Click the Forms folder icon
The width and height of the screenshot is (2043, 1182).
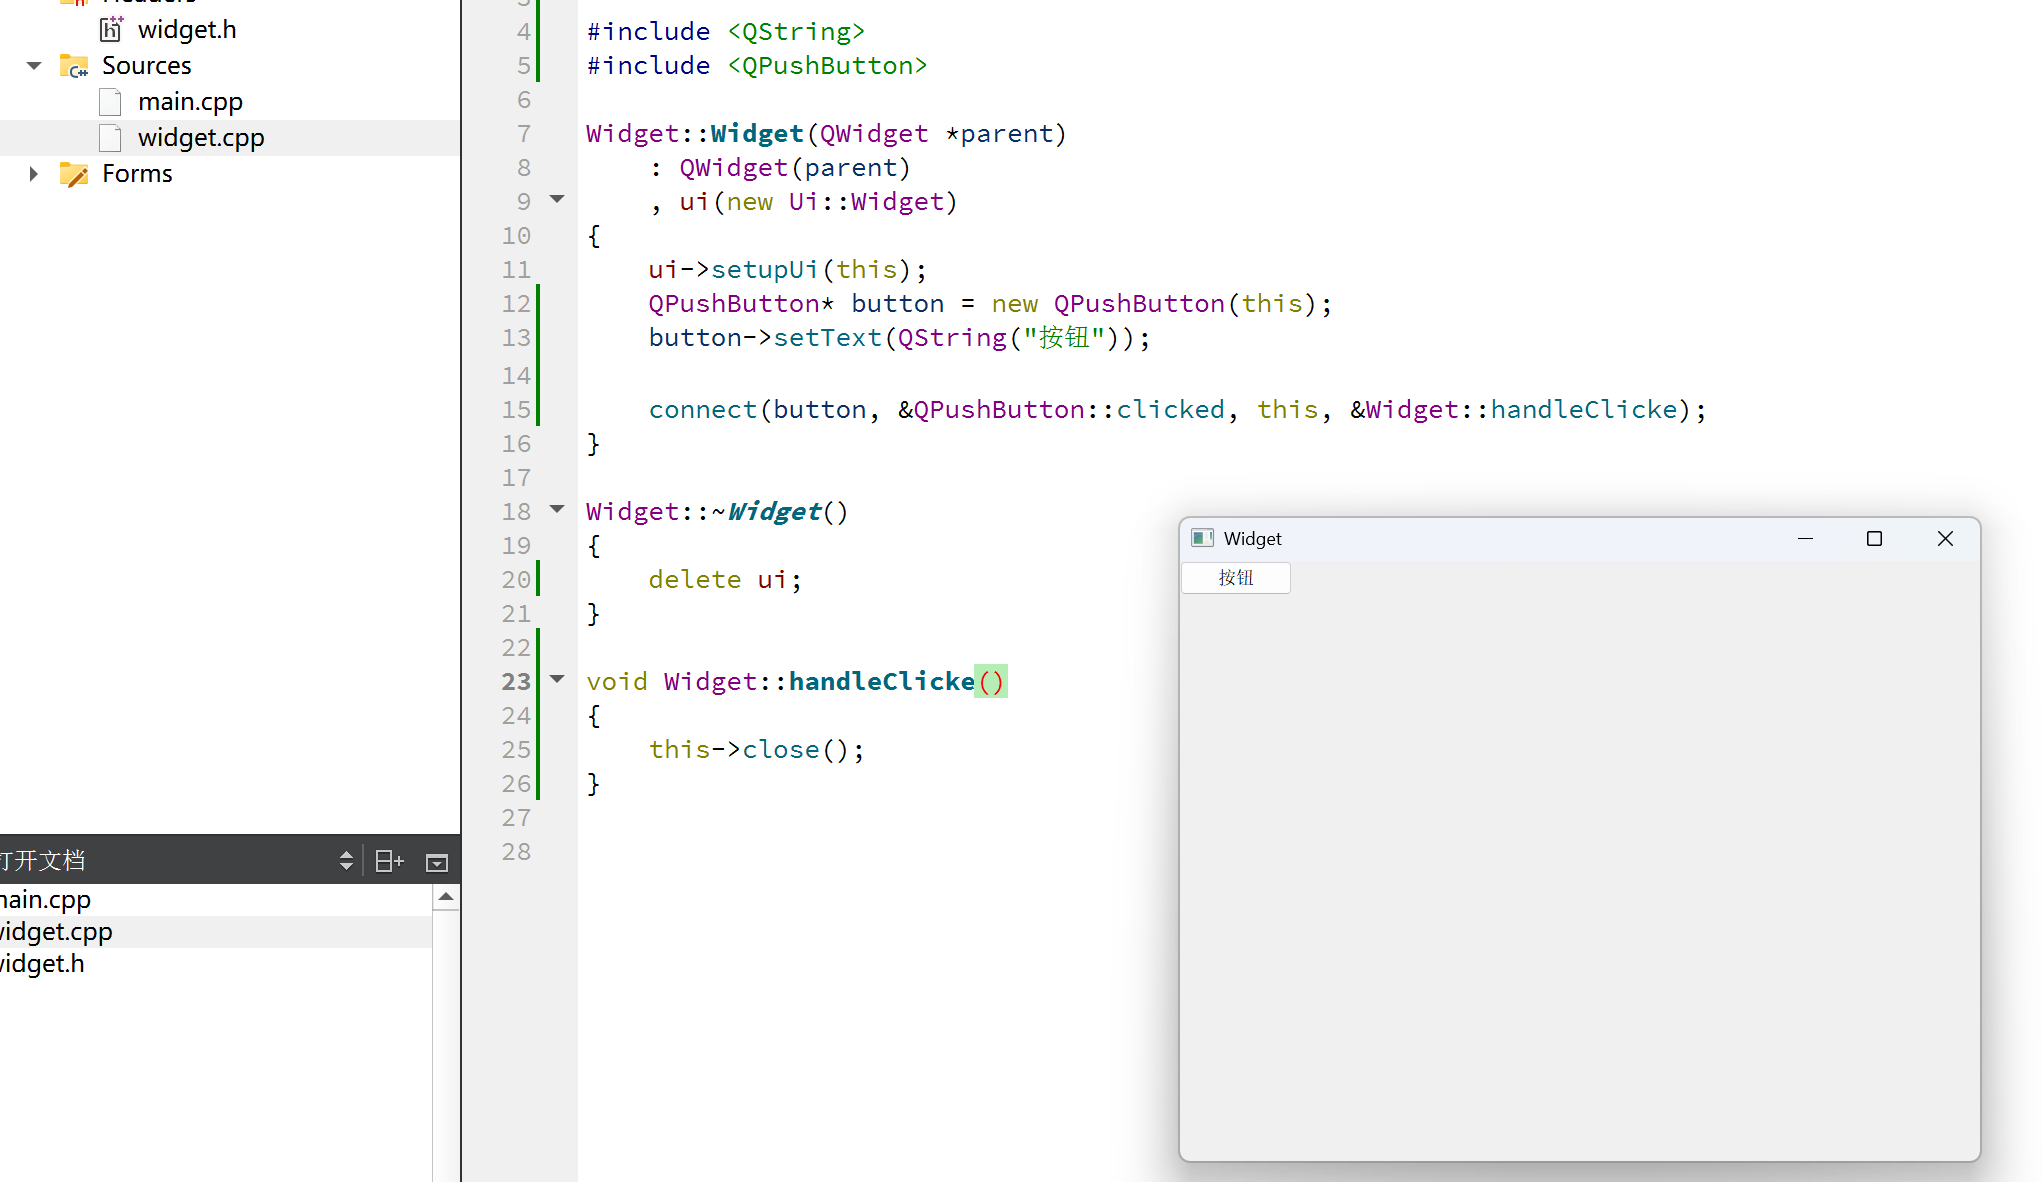74,174
